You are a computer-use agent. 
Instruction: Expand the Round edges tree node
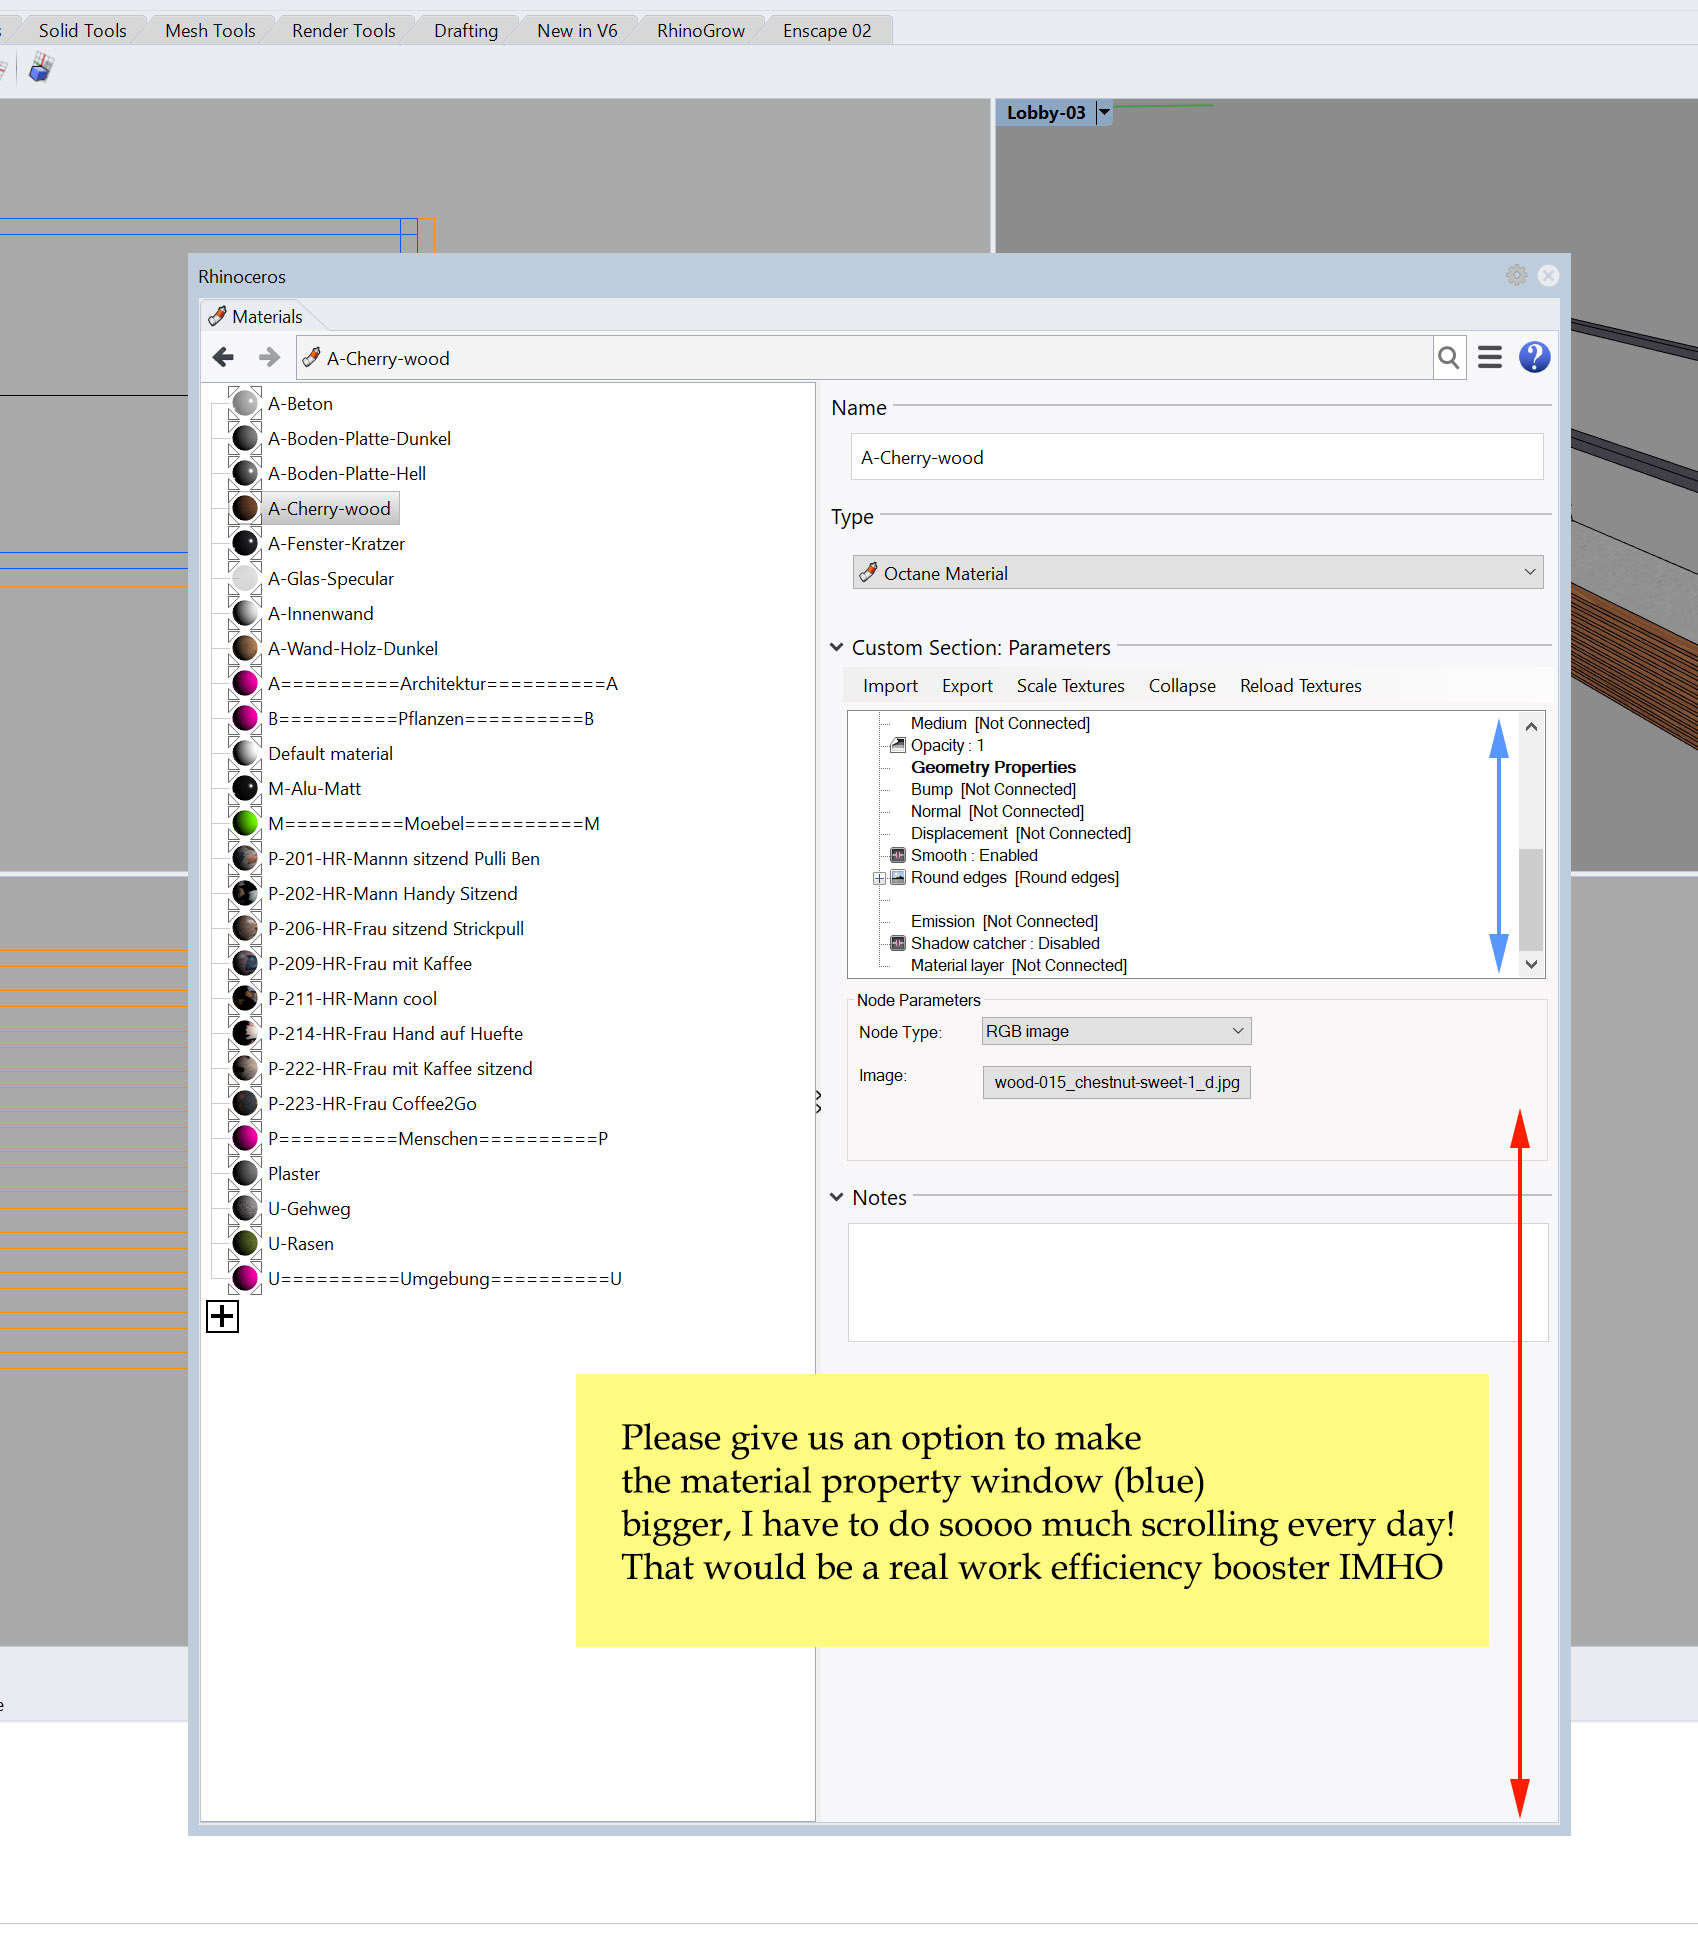click(x=879, y=878)
